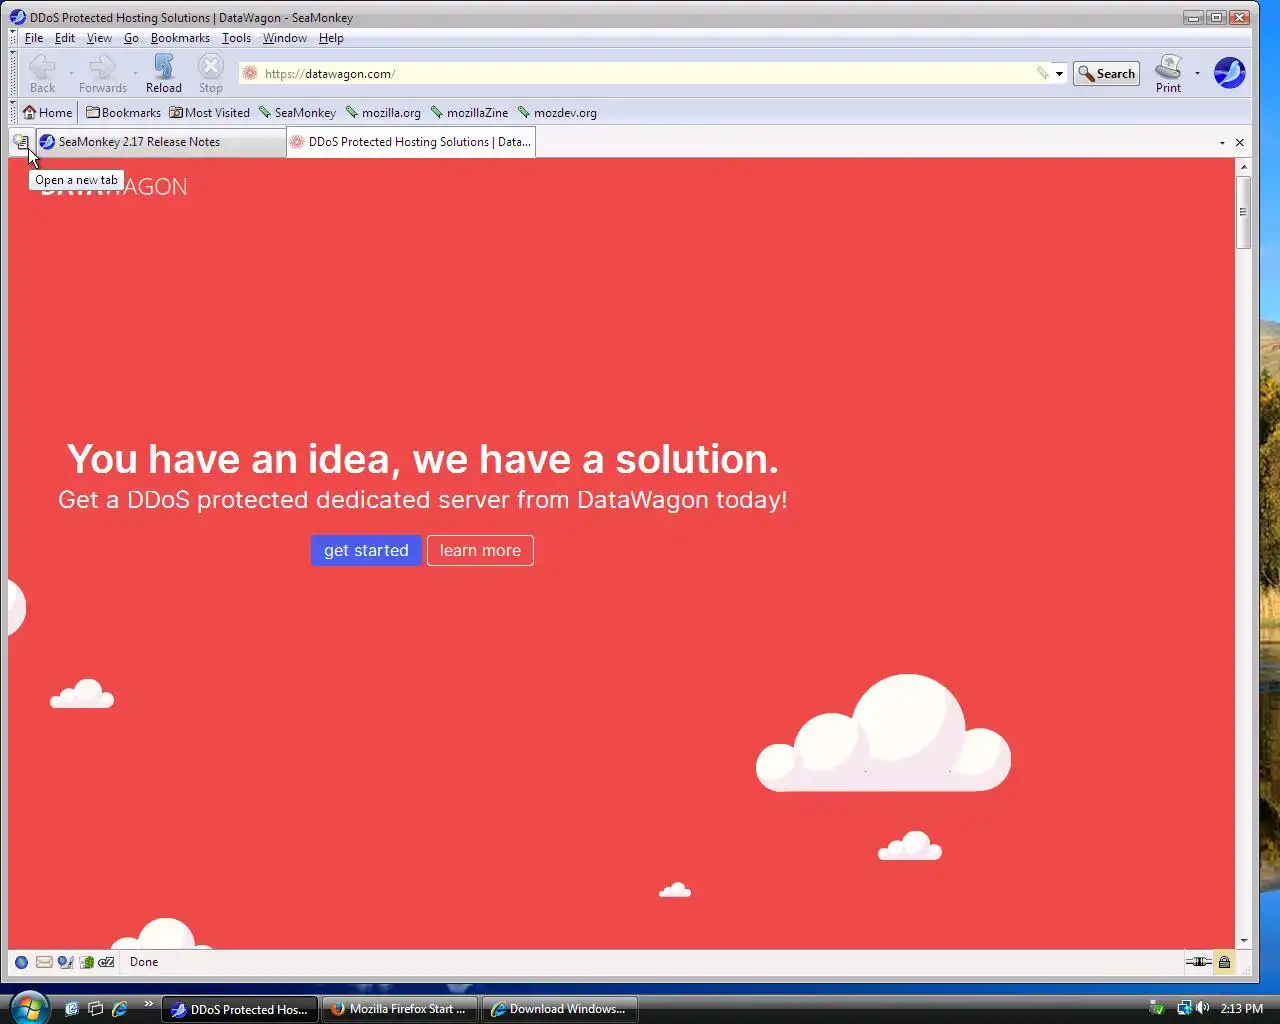Click the SeaMonkey throbber logo

pyautogui.click(x=1229, y=73)
